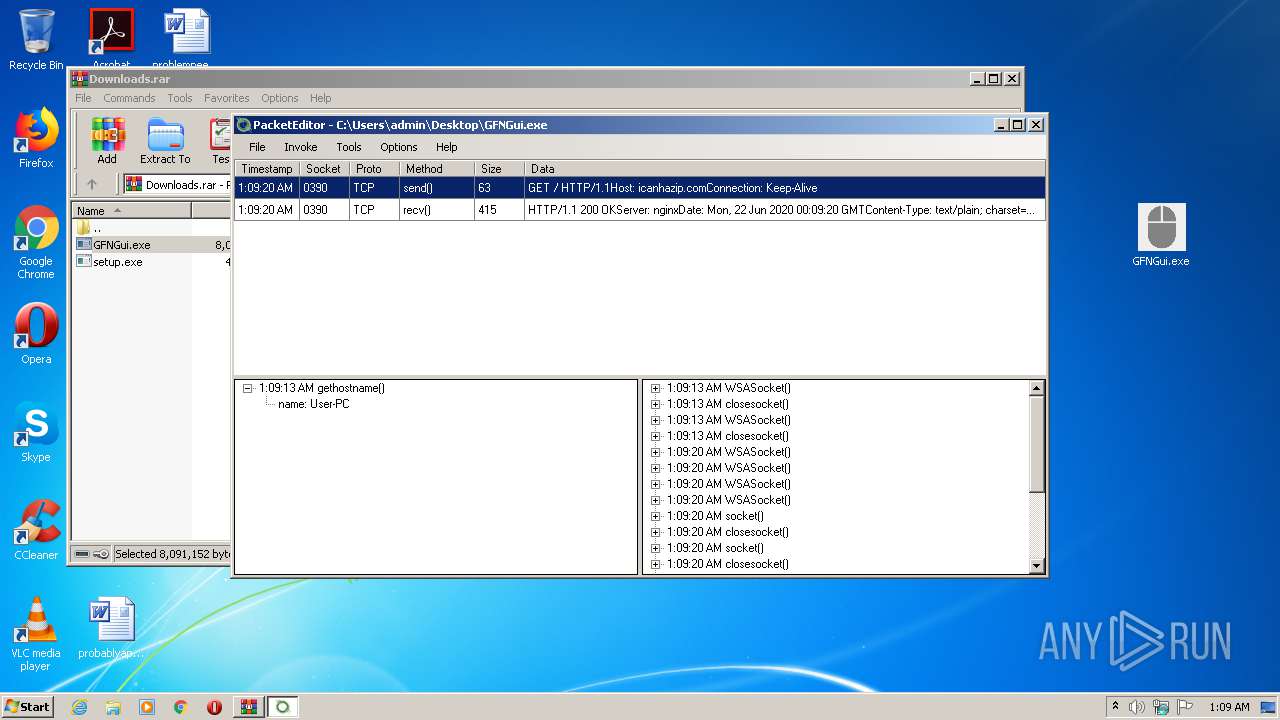Sort packets by Size column
The width and height of the screenshot is (1280, 720).
click(x=499, y=169)
